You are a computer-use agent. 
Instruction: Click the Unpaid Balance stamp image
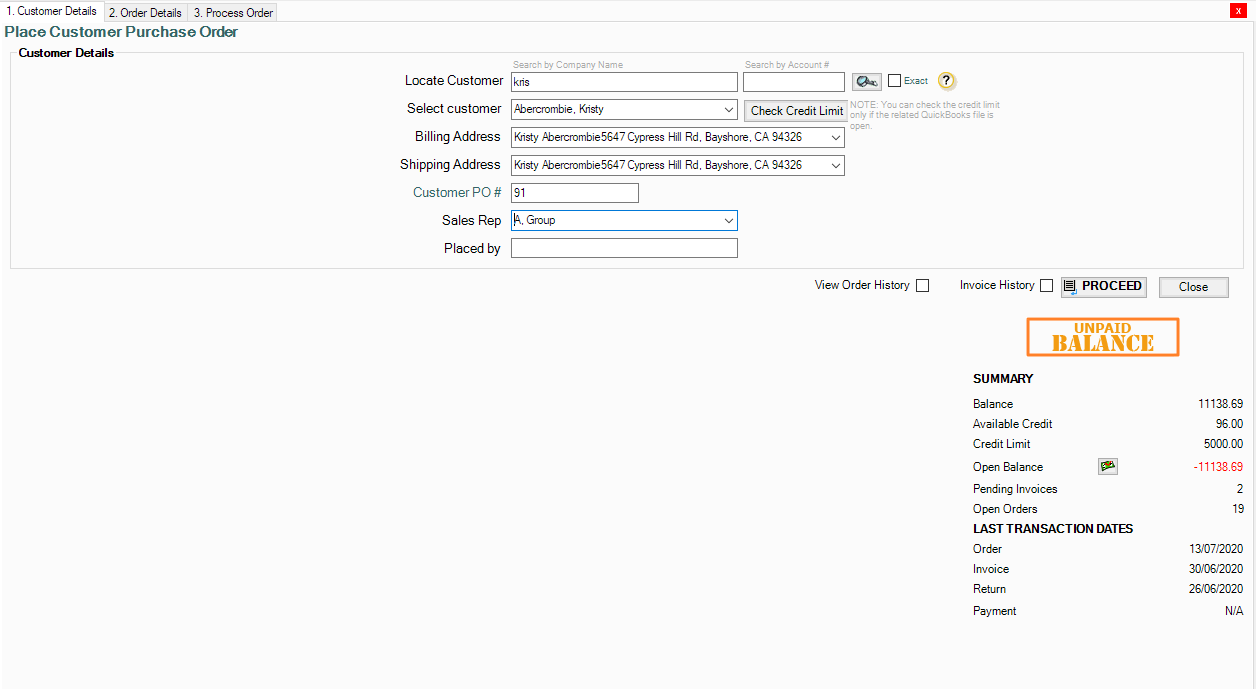[x=1103, y=337]
